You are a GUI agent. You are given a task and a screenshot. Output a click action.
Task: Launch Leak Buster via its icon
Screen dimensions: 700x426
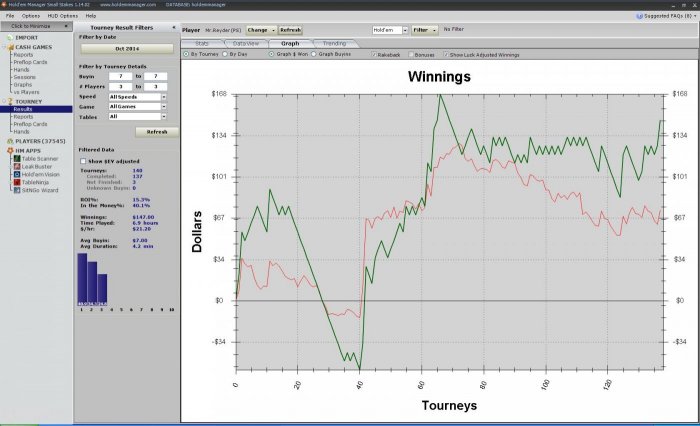point(17,167)
